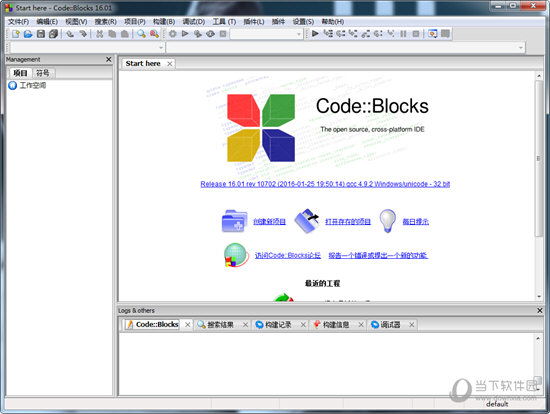Click the Redo arrow icon
Image resolution: width=550 pixels, height=414 pixels.
83,34
